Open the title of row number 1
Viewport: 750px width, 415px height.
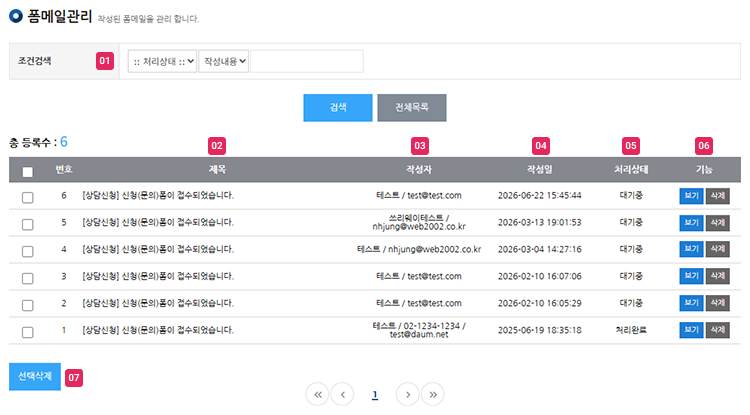[x=158, y=330]
